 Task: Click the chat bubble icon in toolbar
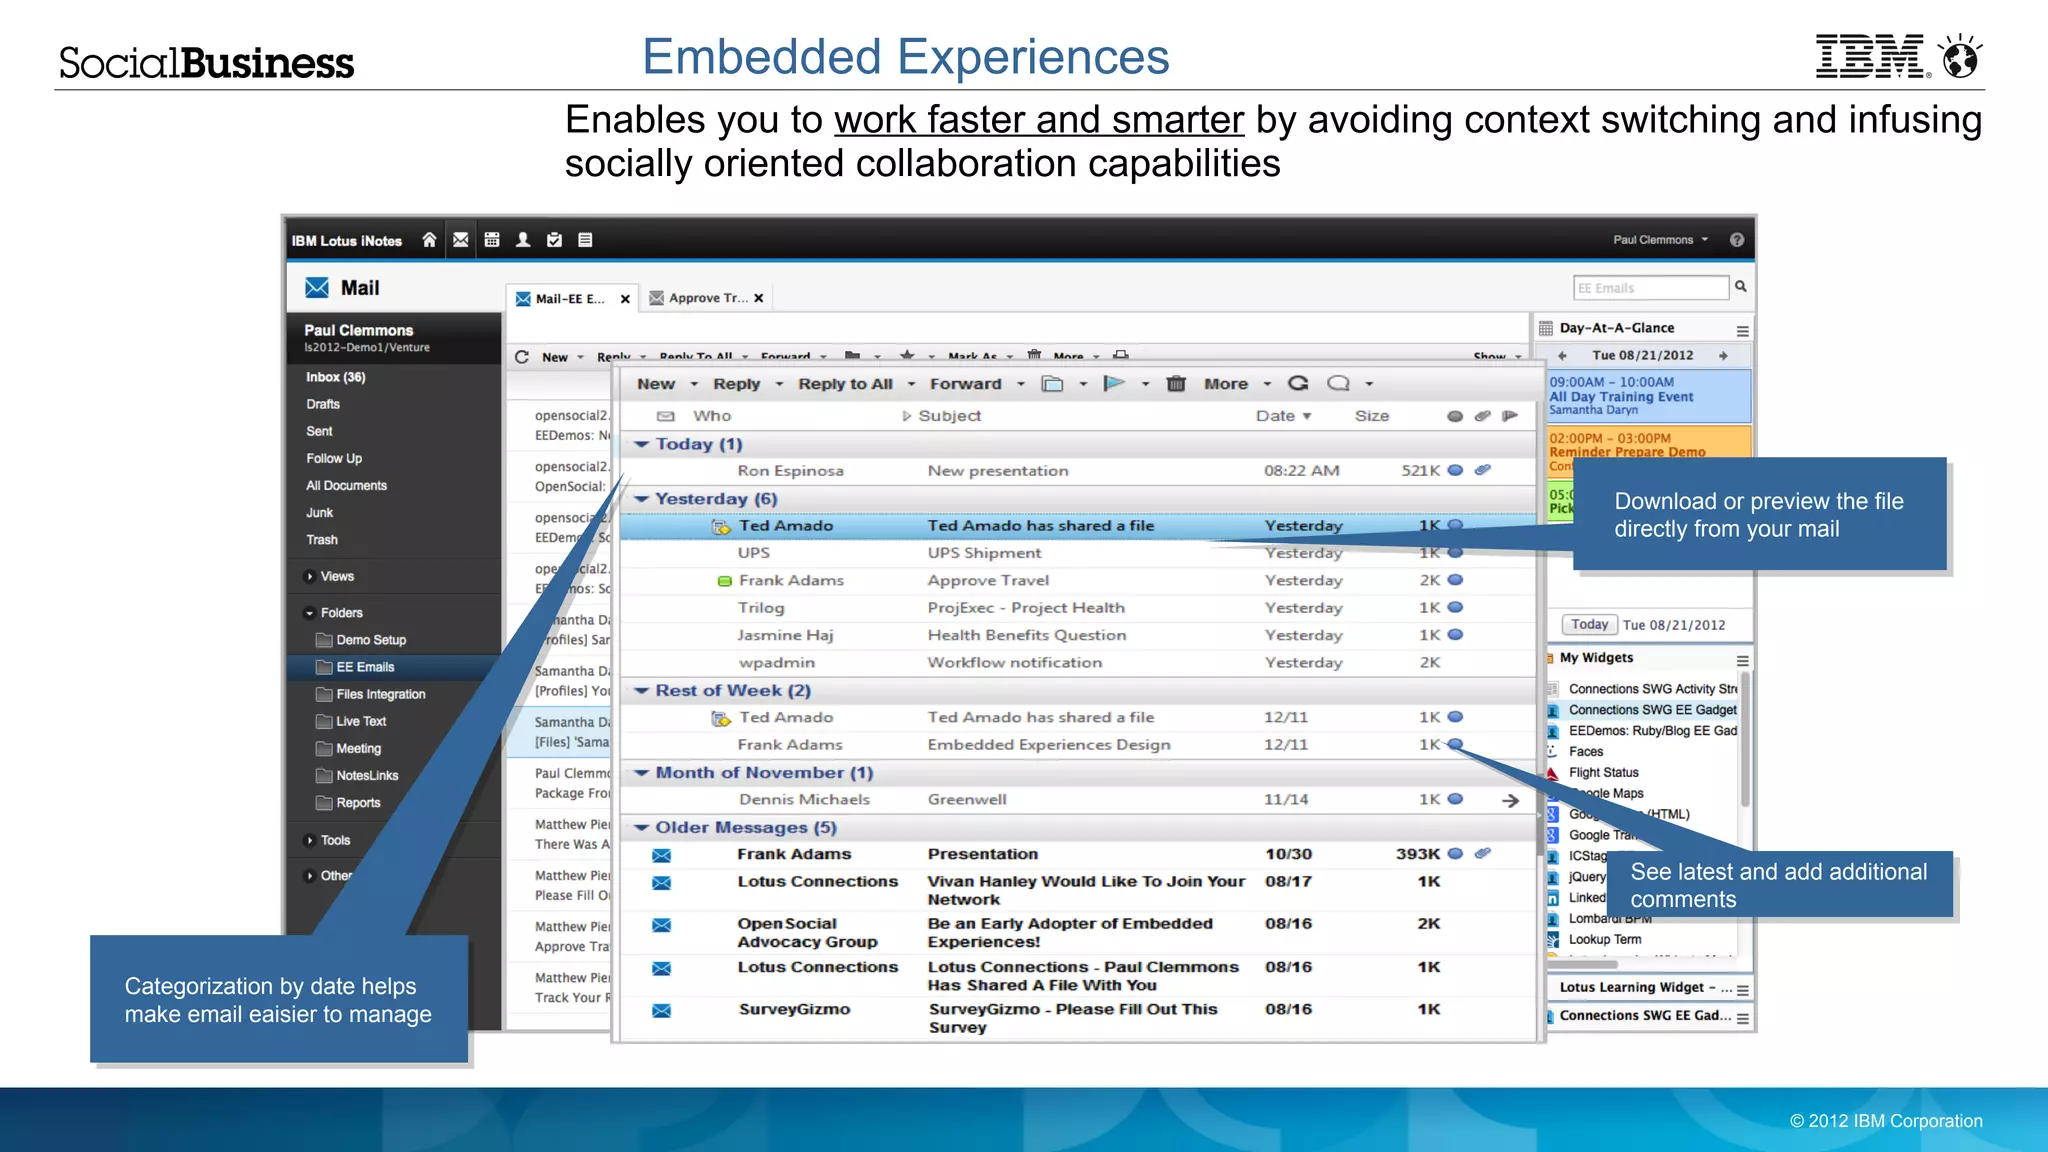[x=1338, y=383]
